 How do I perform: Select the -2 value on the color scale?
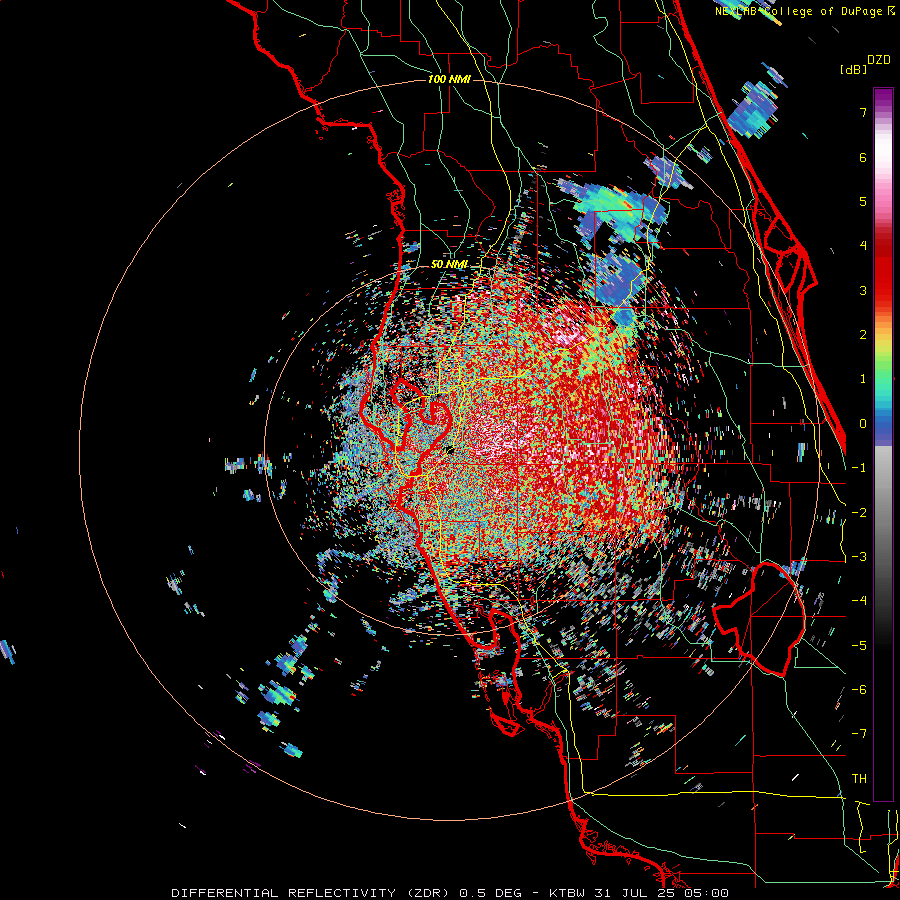point(859,513)
